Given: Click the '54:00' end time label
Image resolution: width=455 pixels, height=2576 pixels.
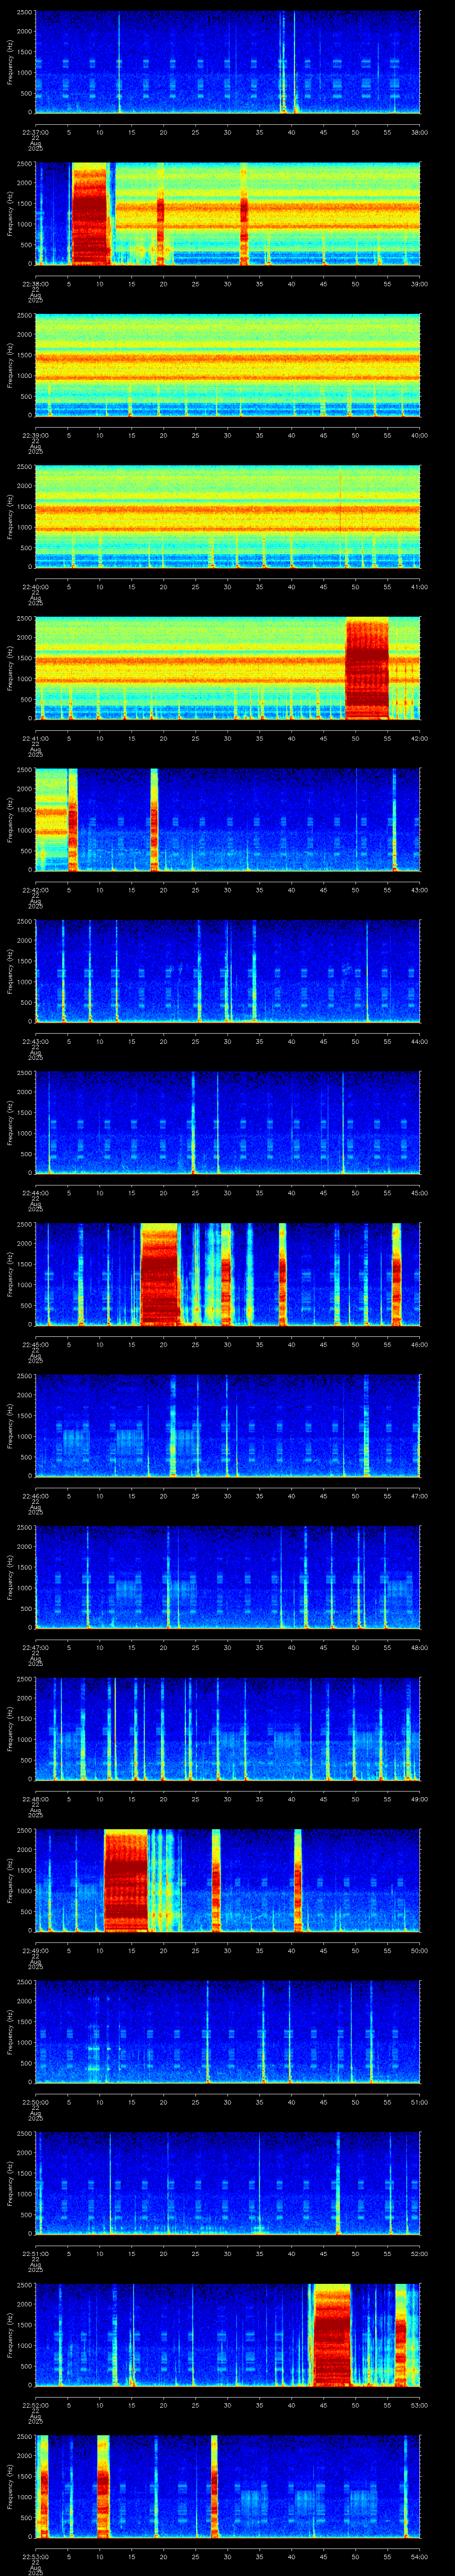Looking at the screenshot, I should tap(420, 2556).
